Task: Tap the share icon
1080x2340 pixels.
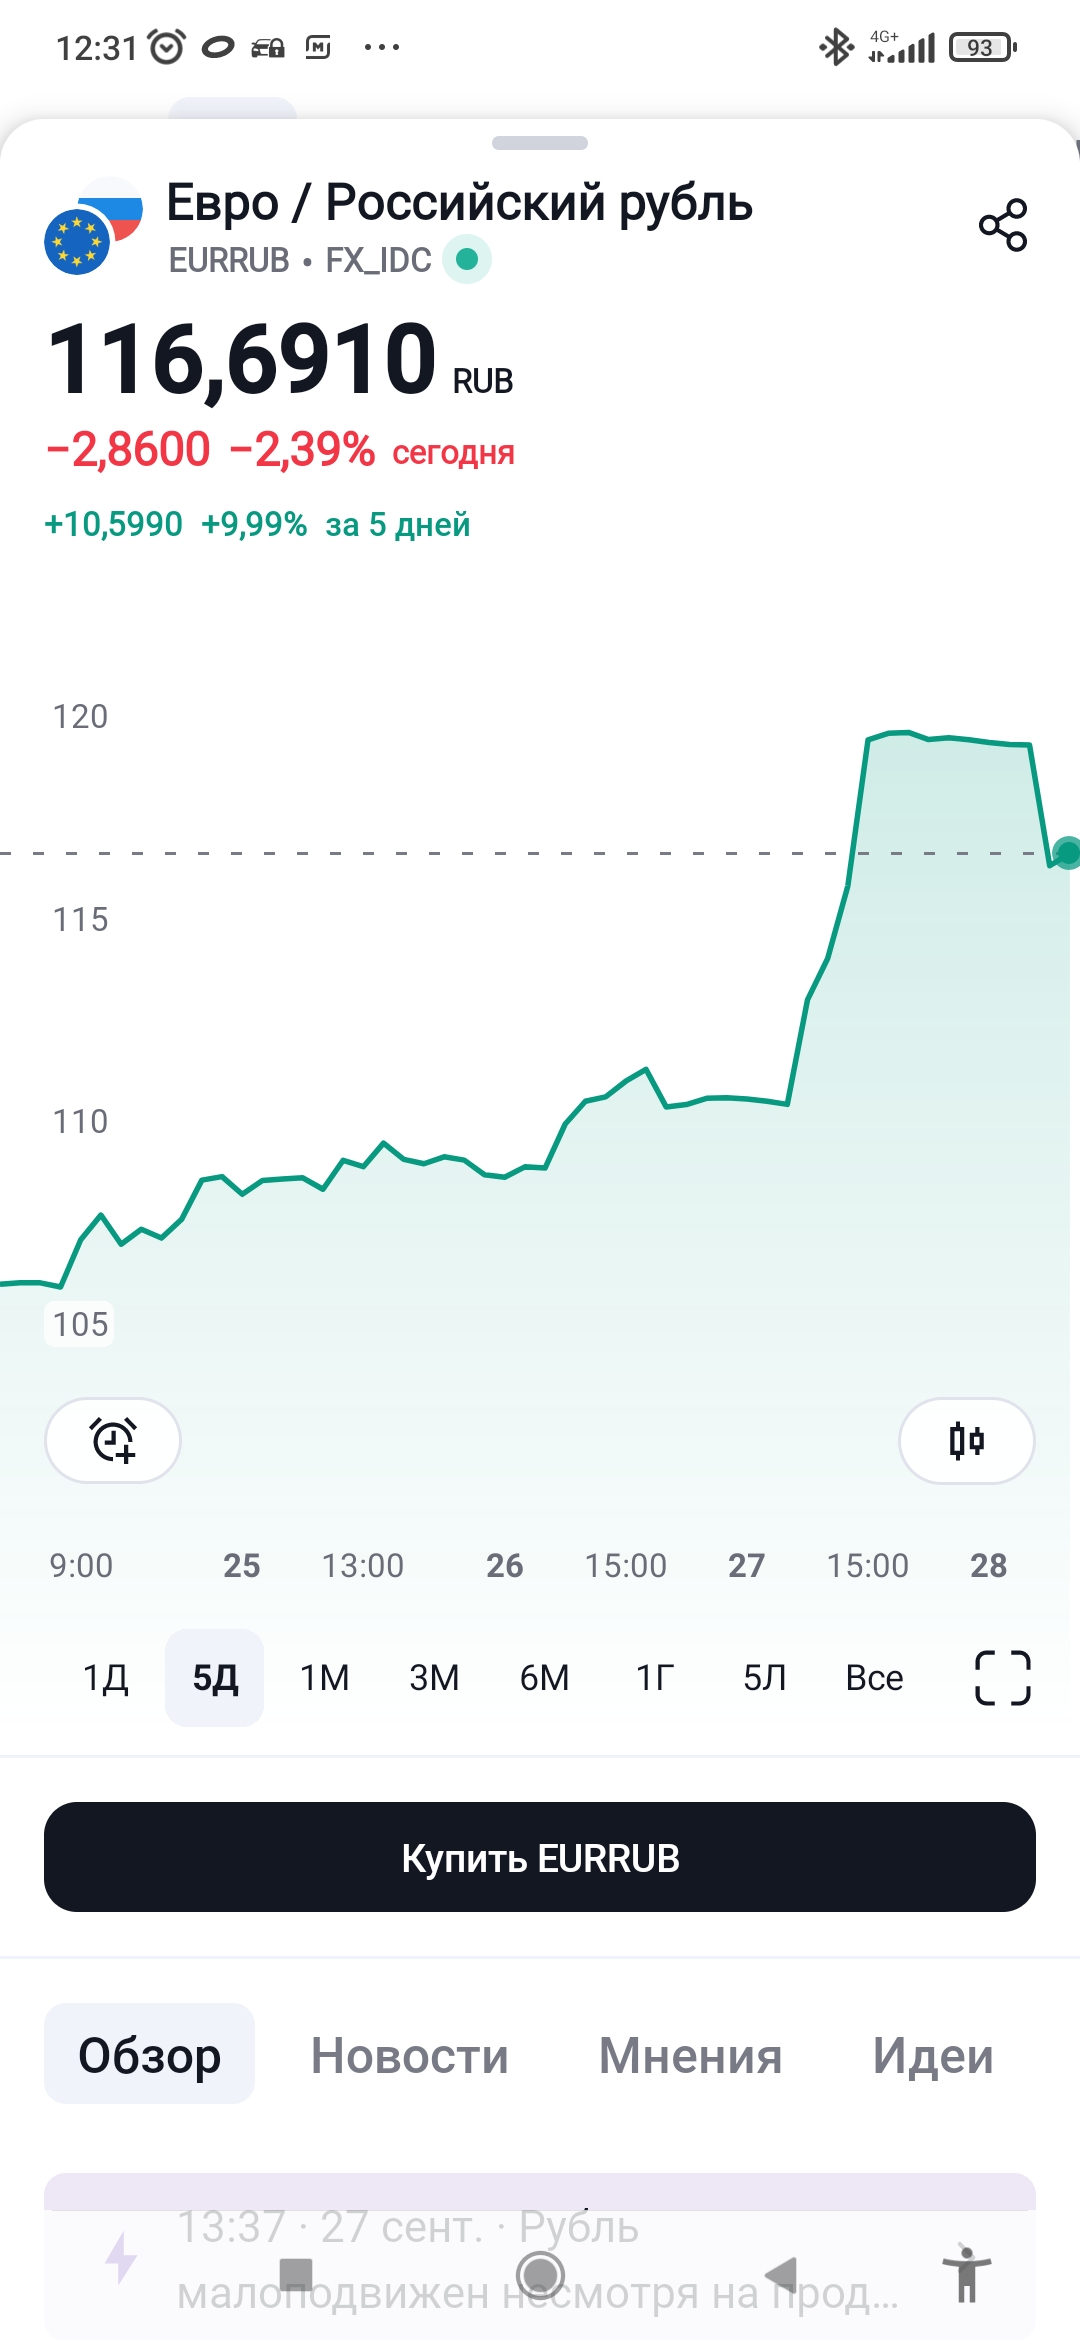Action: (x=1003, y=225)
